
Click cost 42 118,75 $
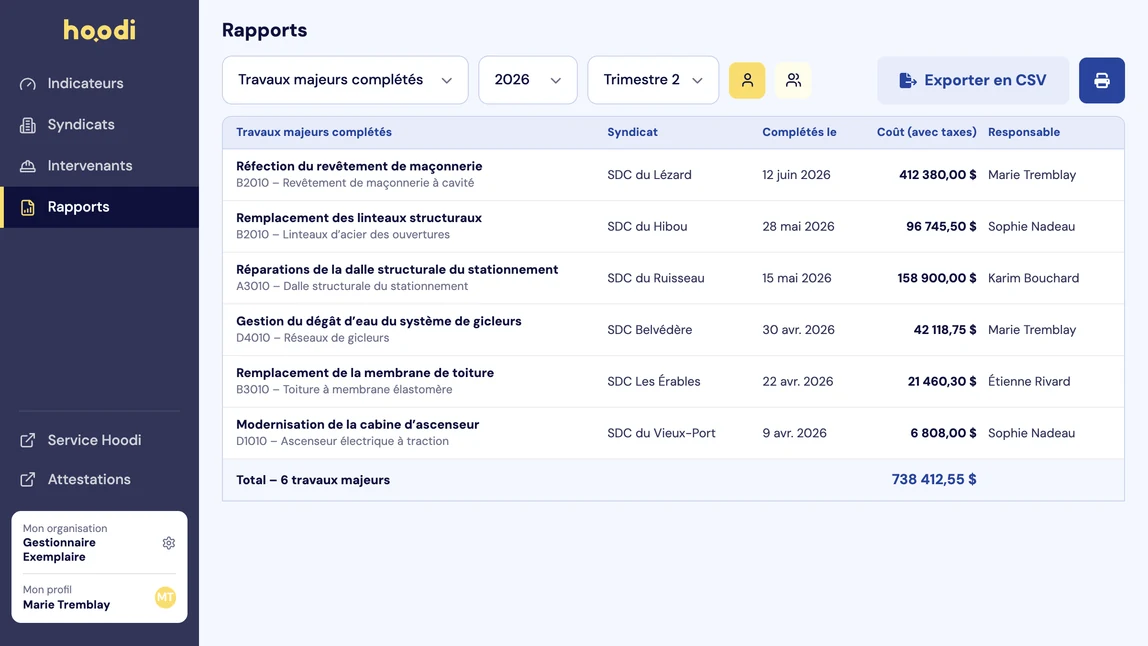tap(944, 330)
